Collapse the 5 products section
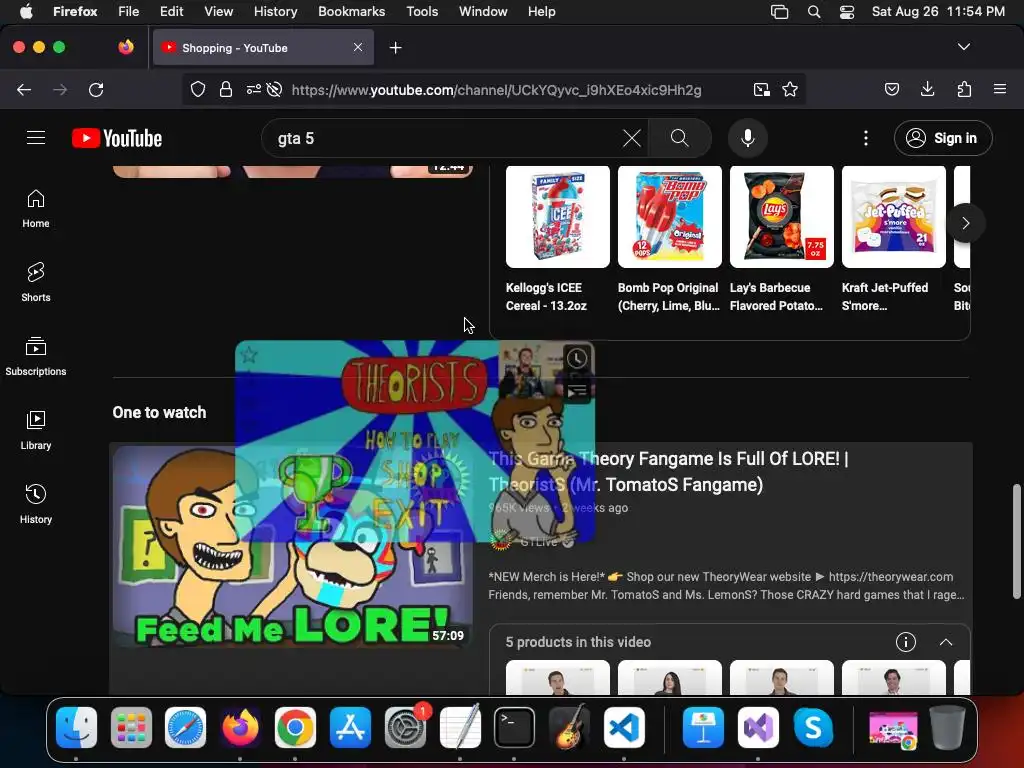This screenshot has width=1024, height=768. pos(946,642)
